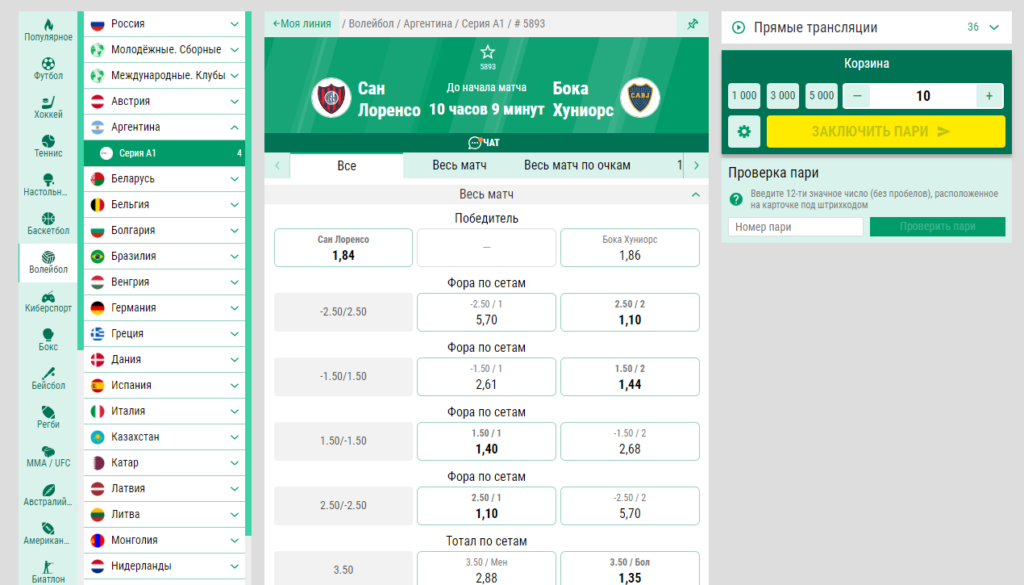Image resolution: width=1024 pixels, height=585 pixels.
Task: Open the Серия А1 league
Action: click(165, 153)
